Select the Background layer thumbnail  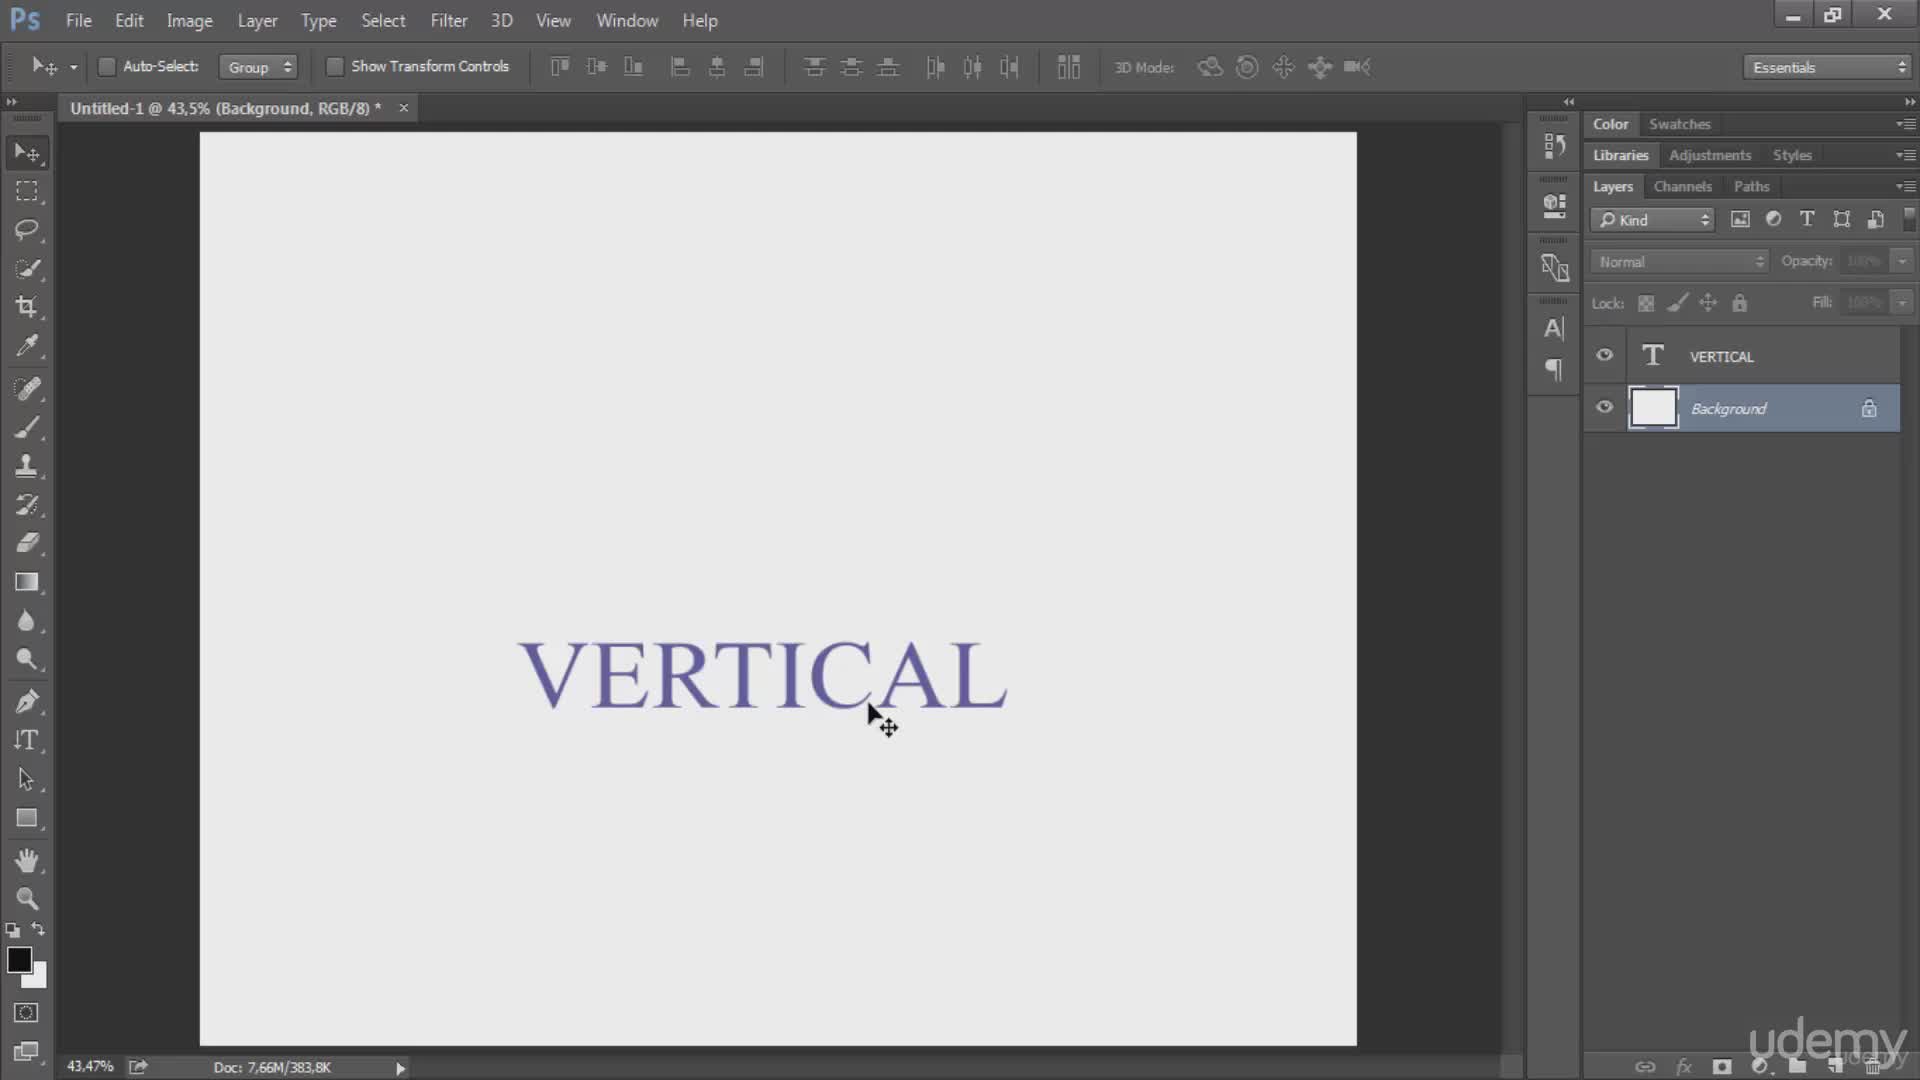(x=1653, y=408)
